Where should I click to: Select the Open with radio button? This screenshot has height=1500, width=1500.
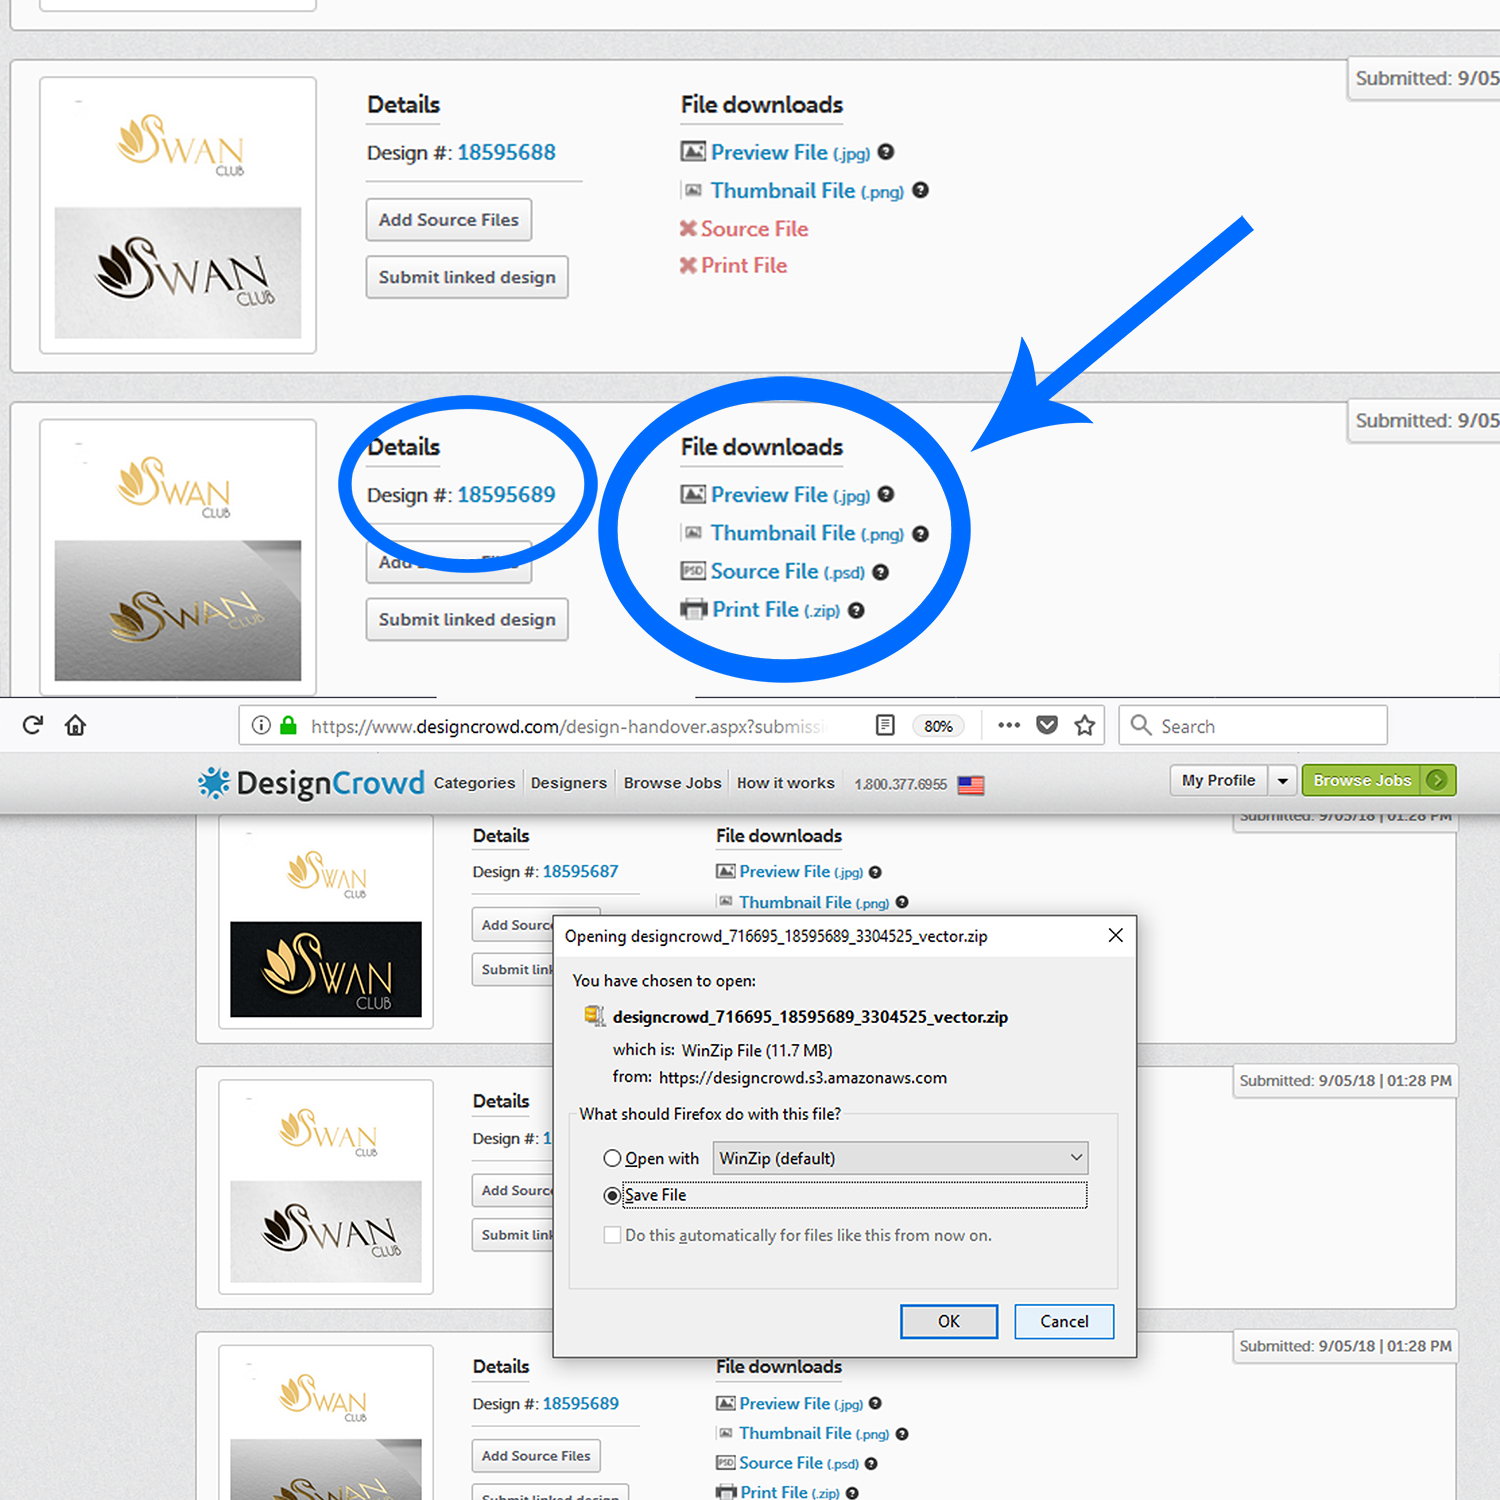[612, 1158]
